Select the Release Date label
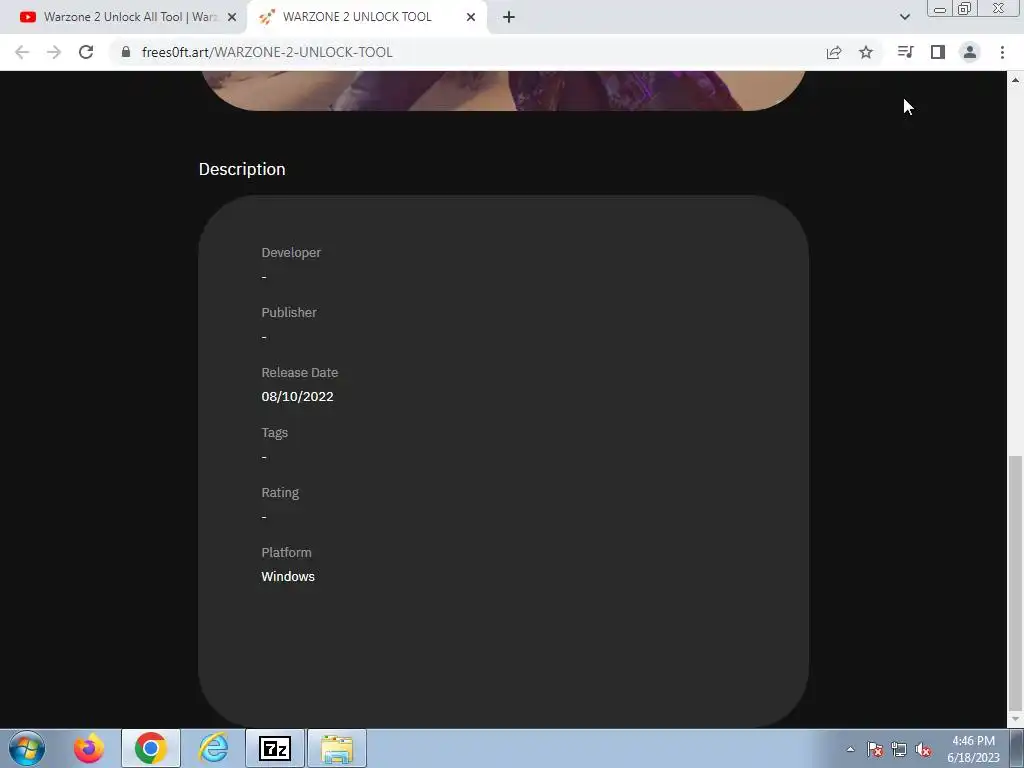 pos(300,373)
